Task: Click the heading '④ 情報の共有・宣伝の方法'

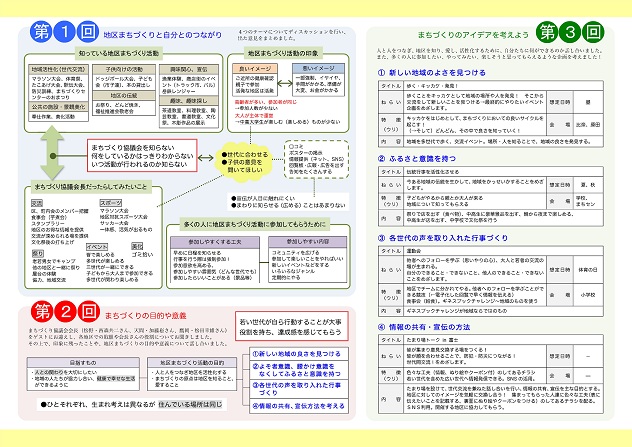Action: click(424, 327)
